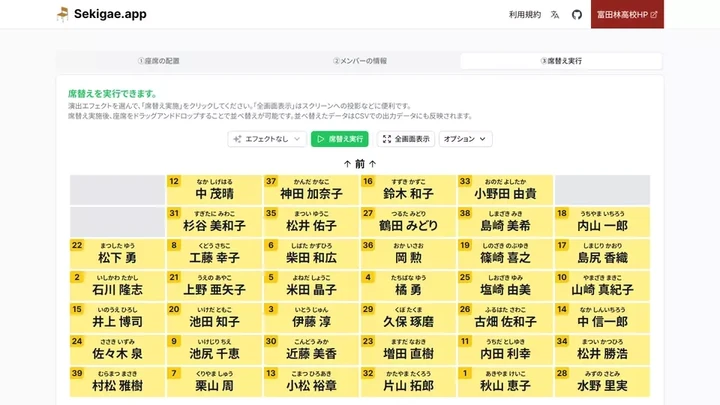
Task: Select seat 11 内田 利幸
Action: (505, 350)
